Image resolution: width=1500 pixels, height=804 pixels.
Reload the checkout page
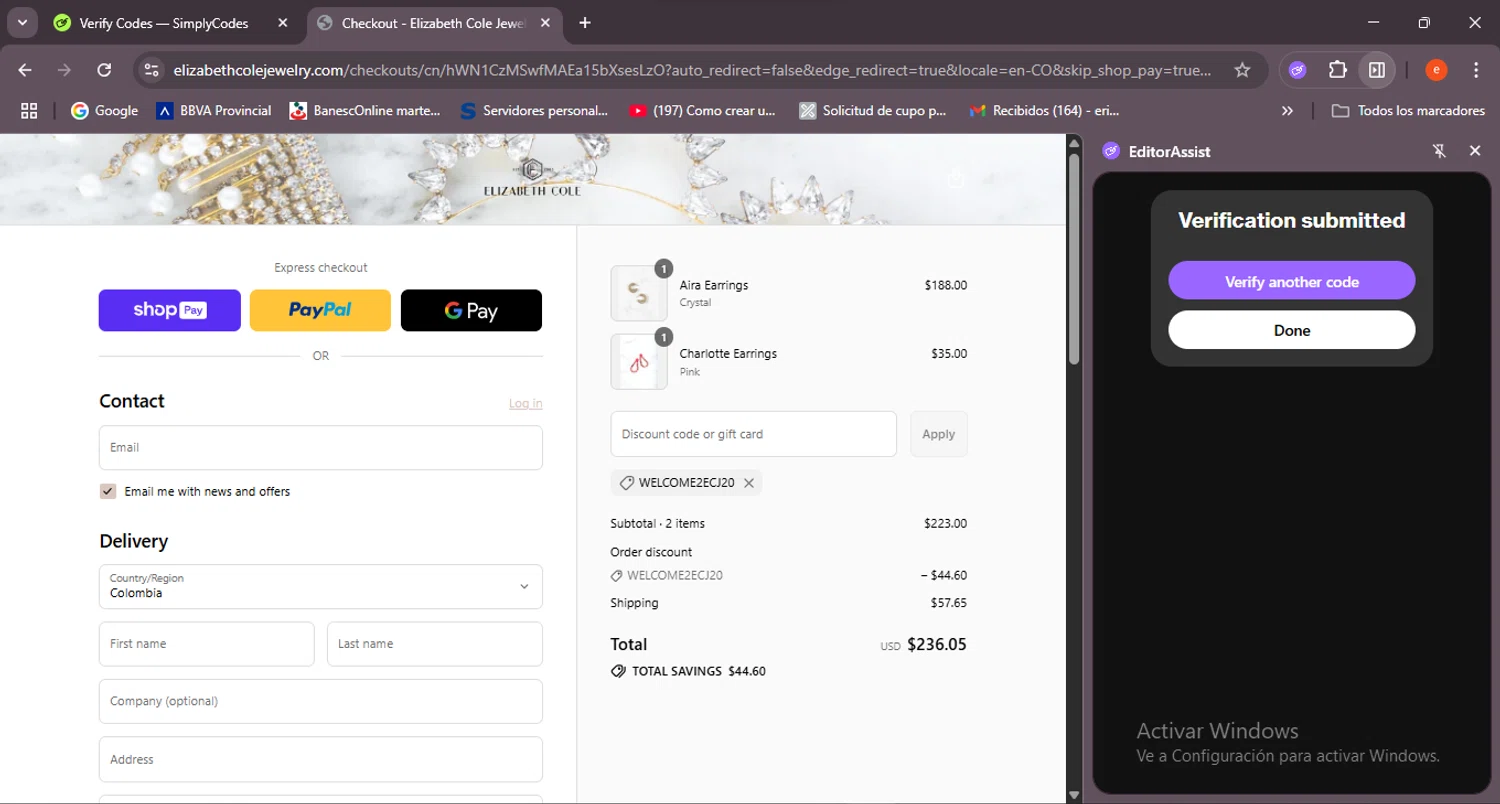[x=104, y=70]
